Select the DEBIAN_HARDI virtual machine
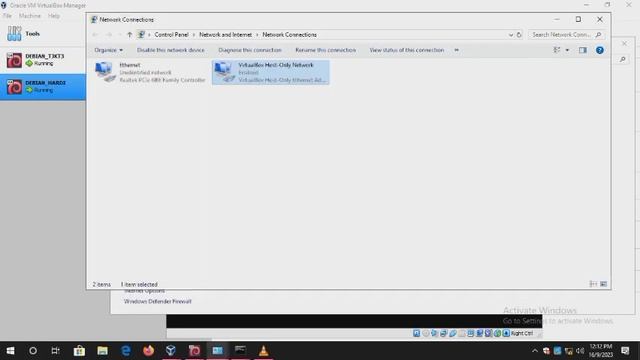The image size is (640, 360). point(43,87)
